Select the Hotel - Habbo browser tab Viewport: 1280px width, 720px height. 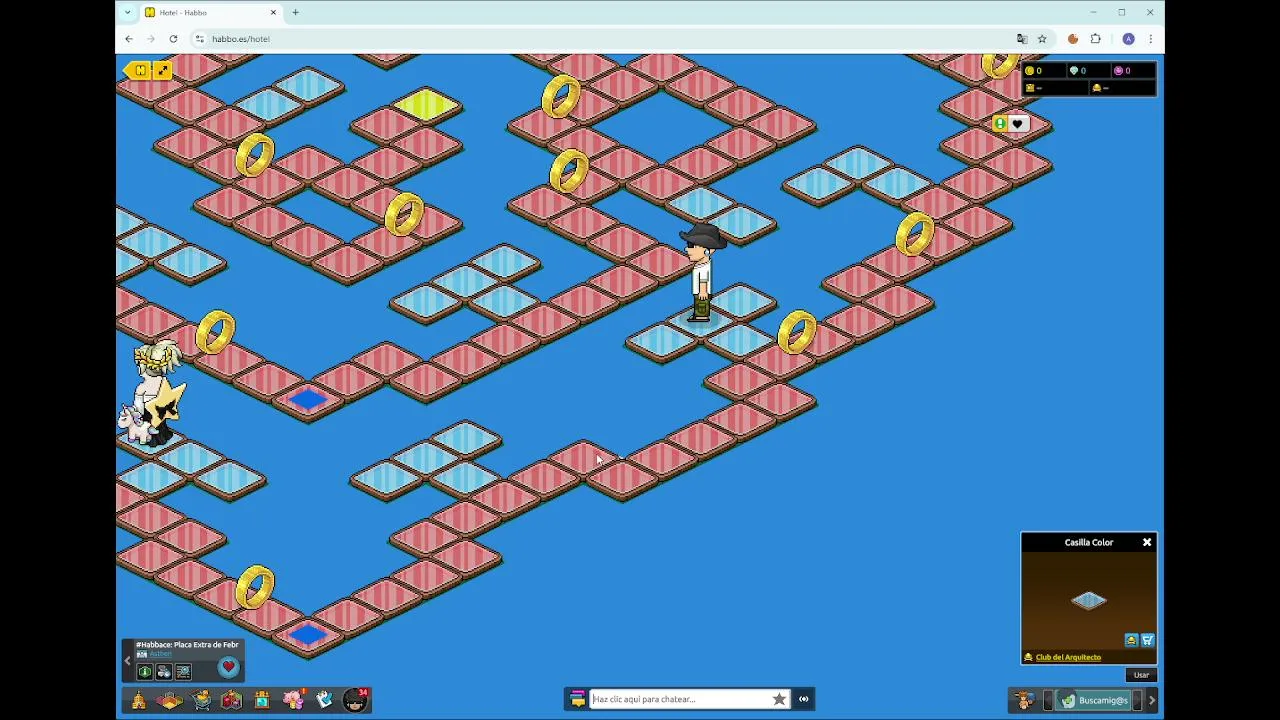pyautogui.click(x=211, y=12)
